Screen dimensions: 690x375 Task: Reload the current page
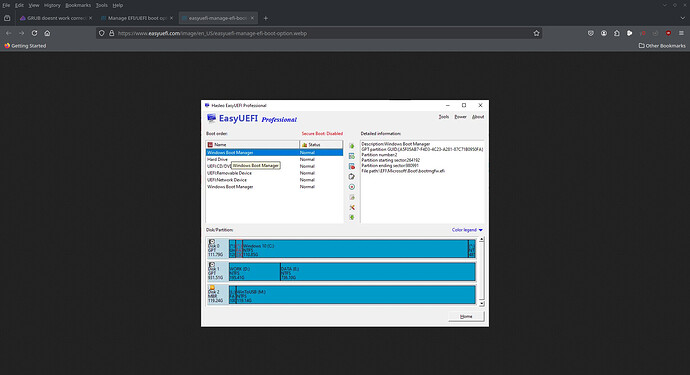[x=34, y=33]
